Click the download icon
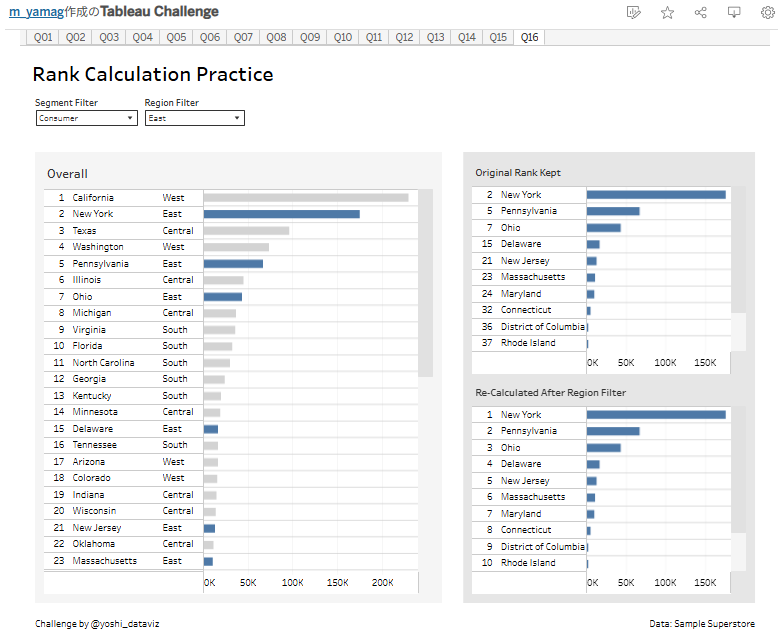Image resolution: width=778 pixels, height=637 pixels. click(x=734, y=12)
